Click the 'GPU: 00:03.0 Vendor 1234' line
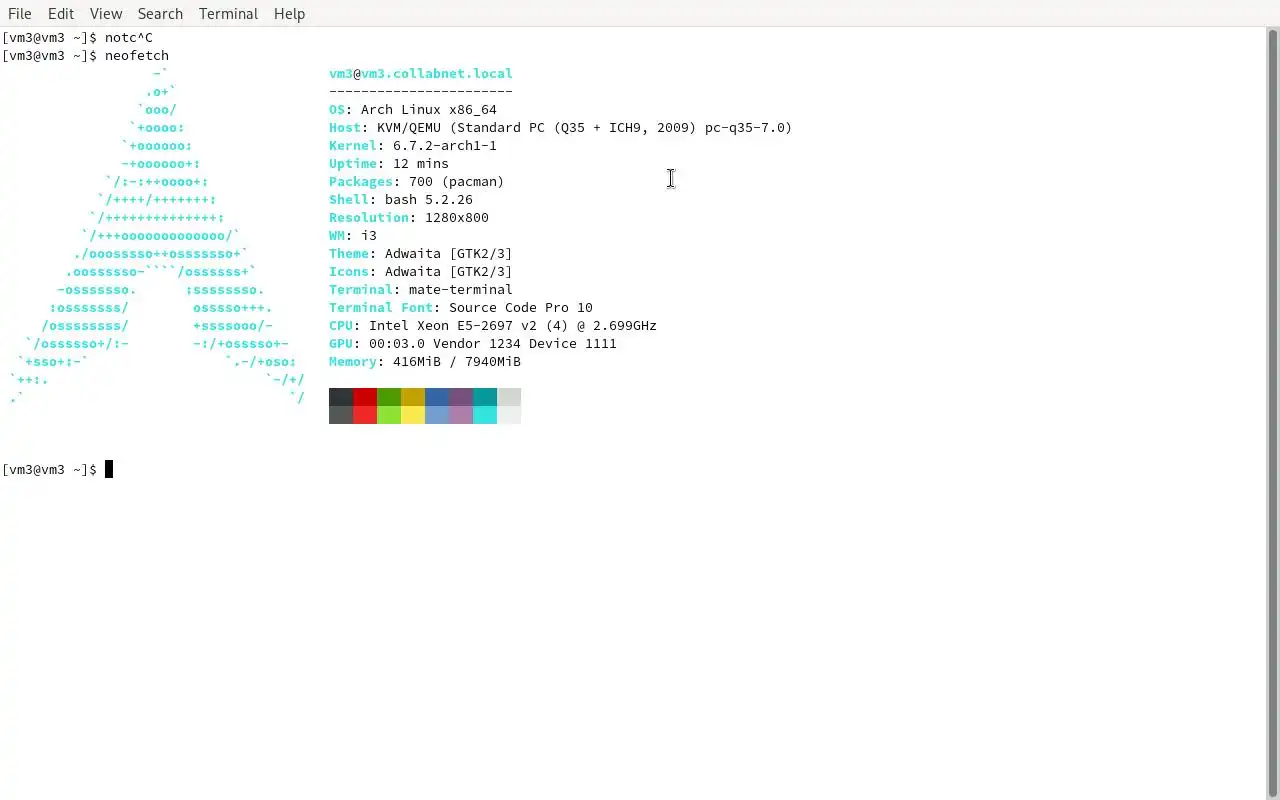The width and height of the screenshot is (1280, 800). (473, 343)
